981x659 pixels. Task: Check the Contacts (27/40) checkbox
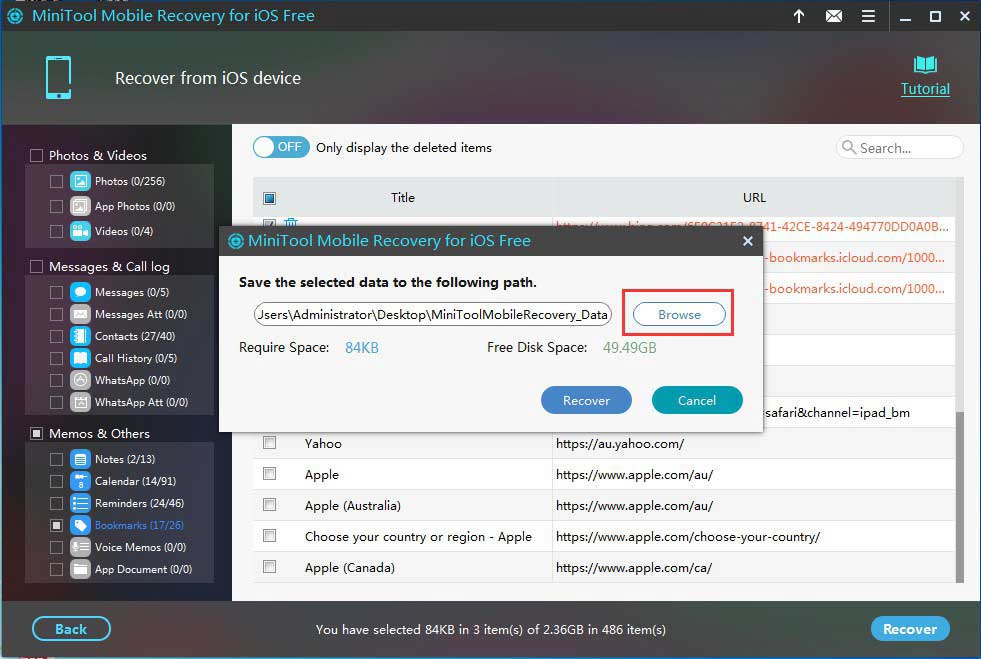(56, 336)
